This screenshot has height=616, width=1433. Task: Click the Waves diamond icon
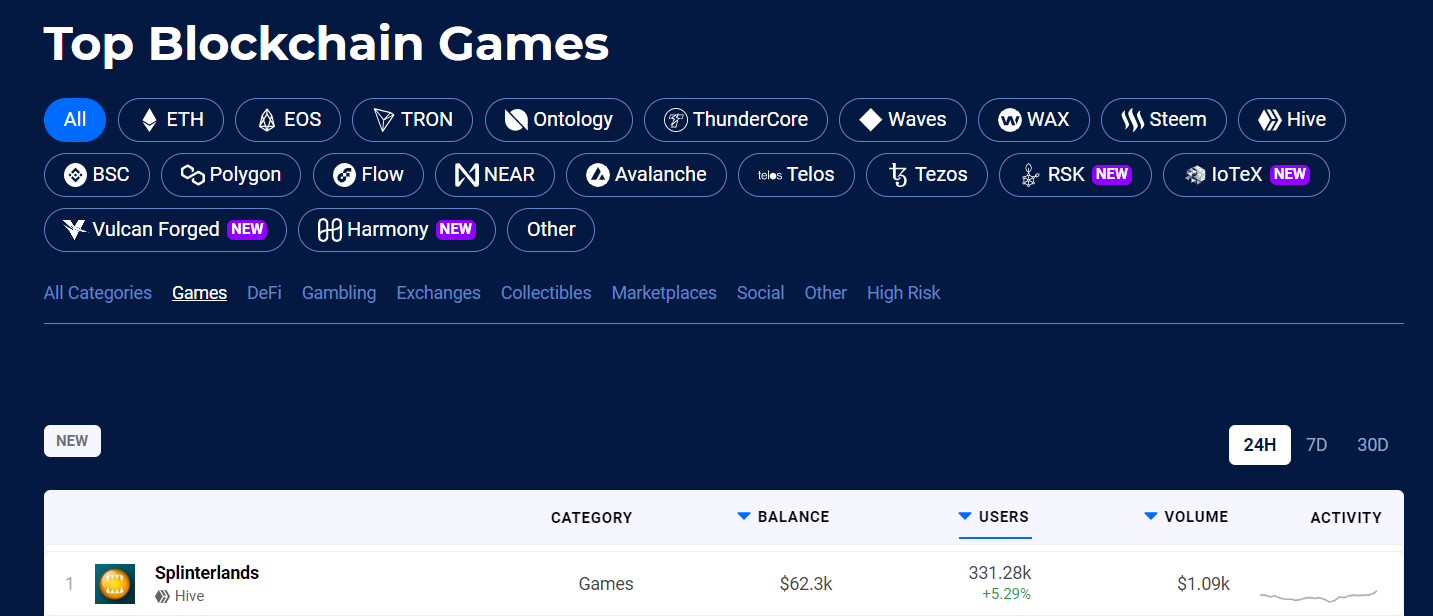[871, 120]
